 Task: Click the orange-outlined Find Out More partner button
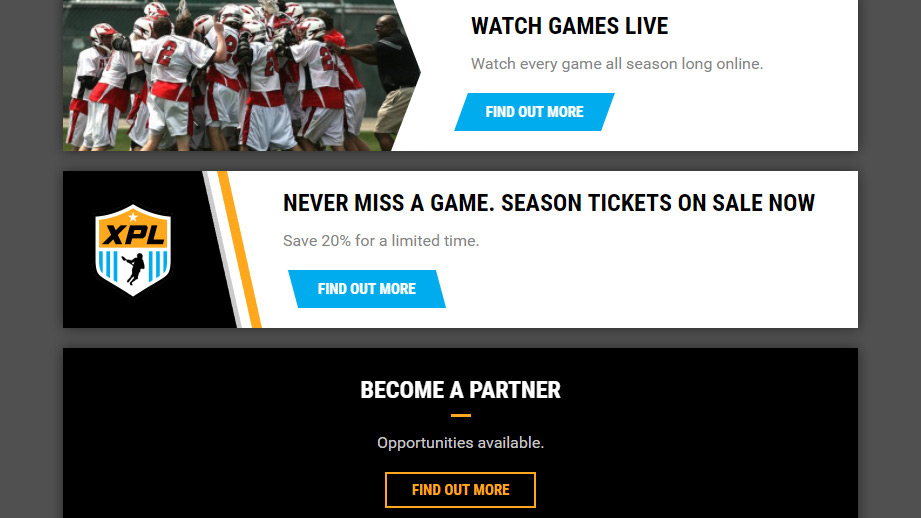(x=460, y=490)
